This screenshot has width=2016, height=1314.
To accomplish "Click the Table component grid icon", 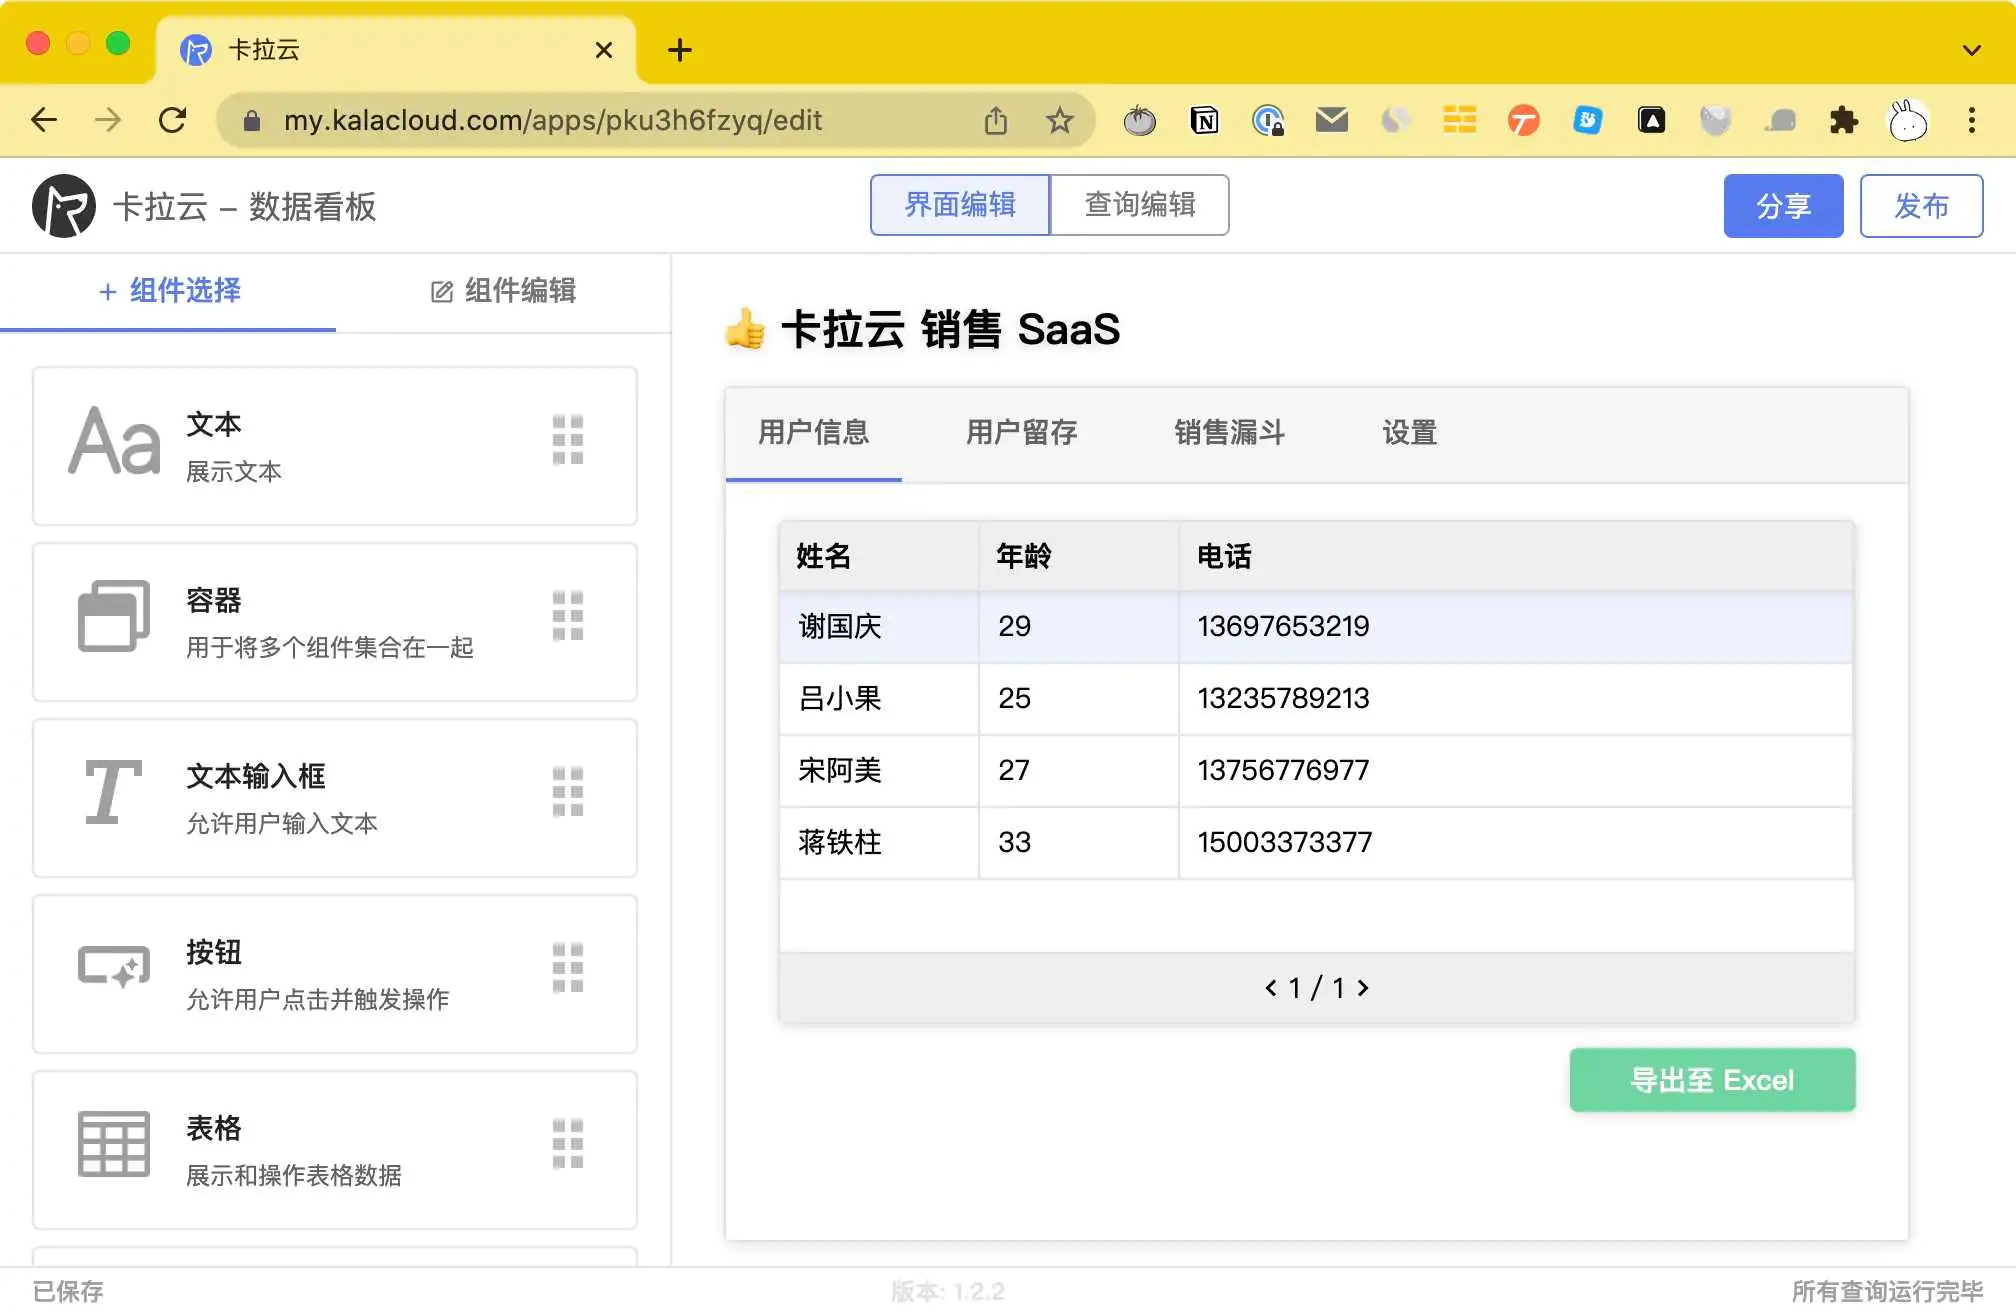I will tap(114, 1144).
